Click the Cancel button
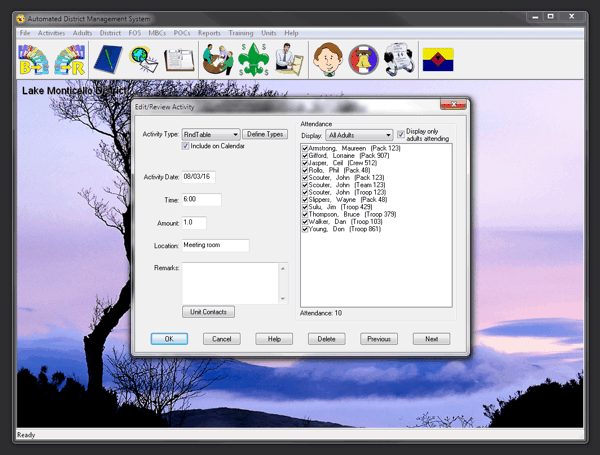Viewport: 600px width, 455px height. tap(222, 339)
